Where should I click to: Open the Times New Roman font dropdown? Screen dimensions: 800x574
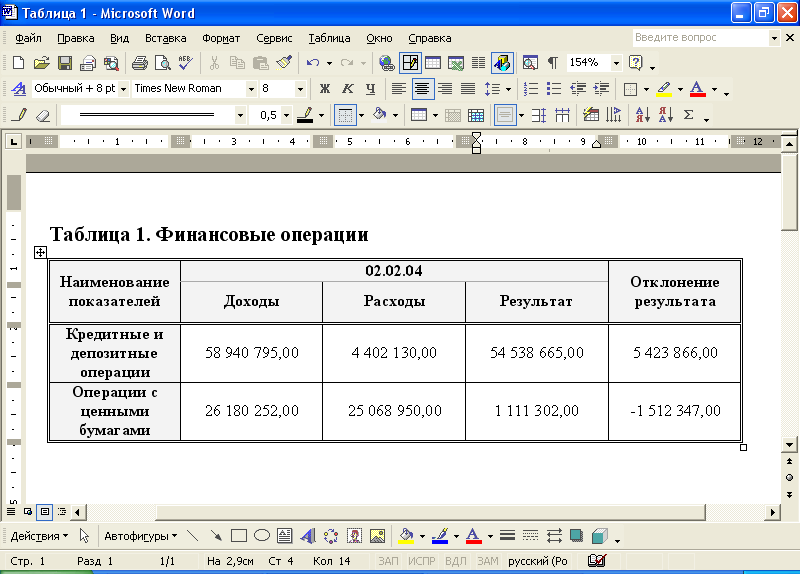250,89
